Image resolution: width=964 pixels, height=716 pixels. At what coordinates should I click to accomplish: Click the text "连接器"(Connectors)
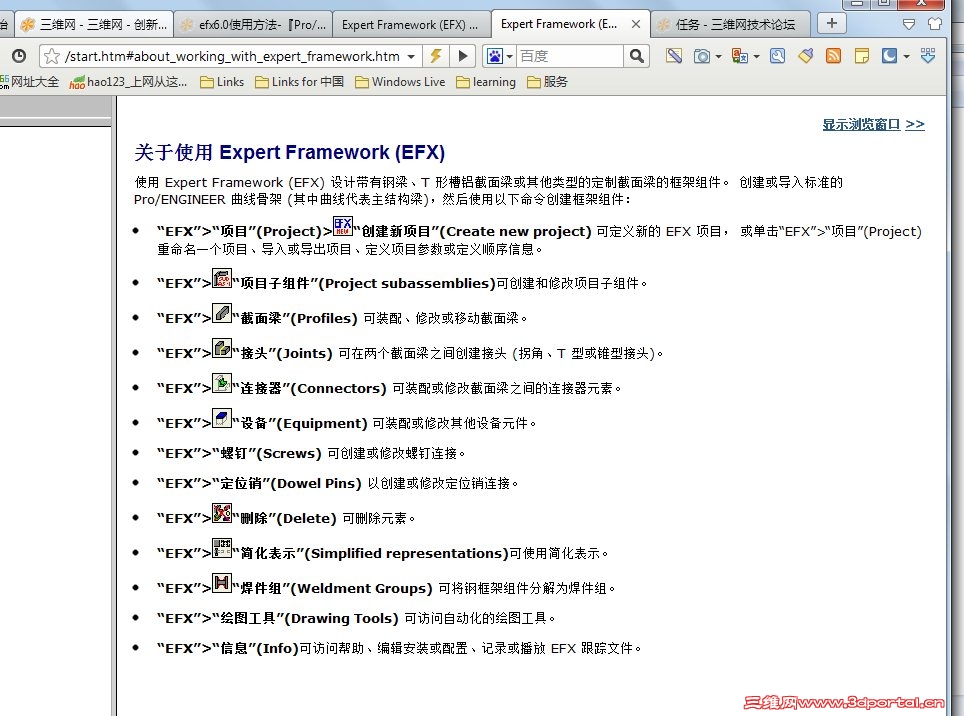coord(310,388)
